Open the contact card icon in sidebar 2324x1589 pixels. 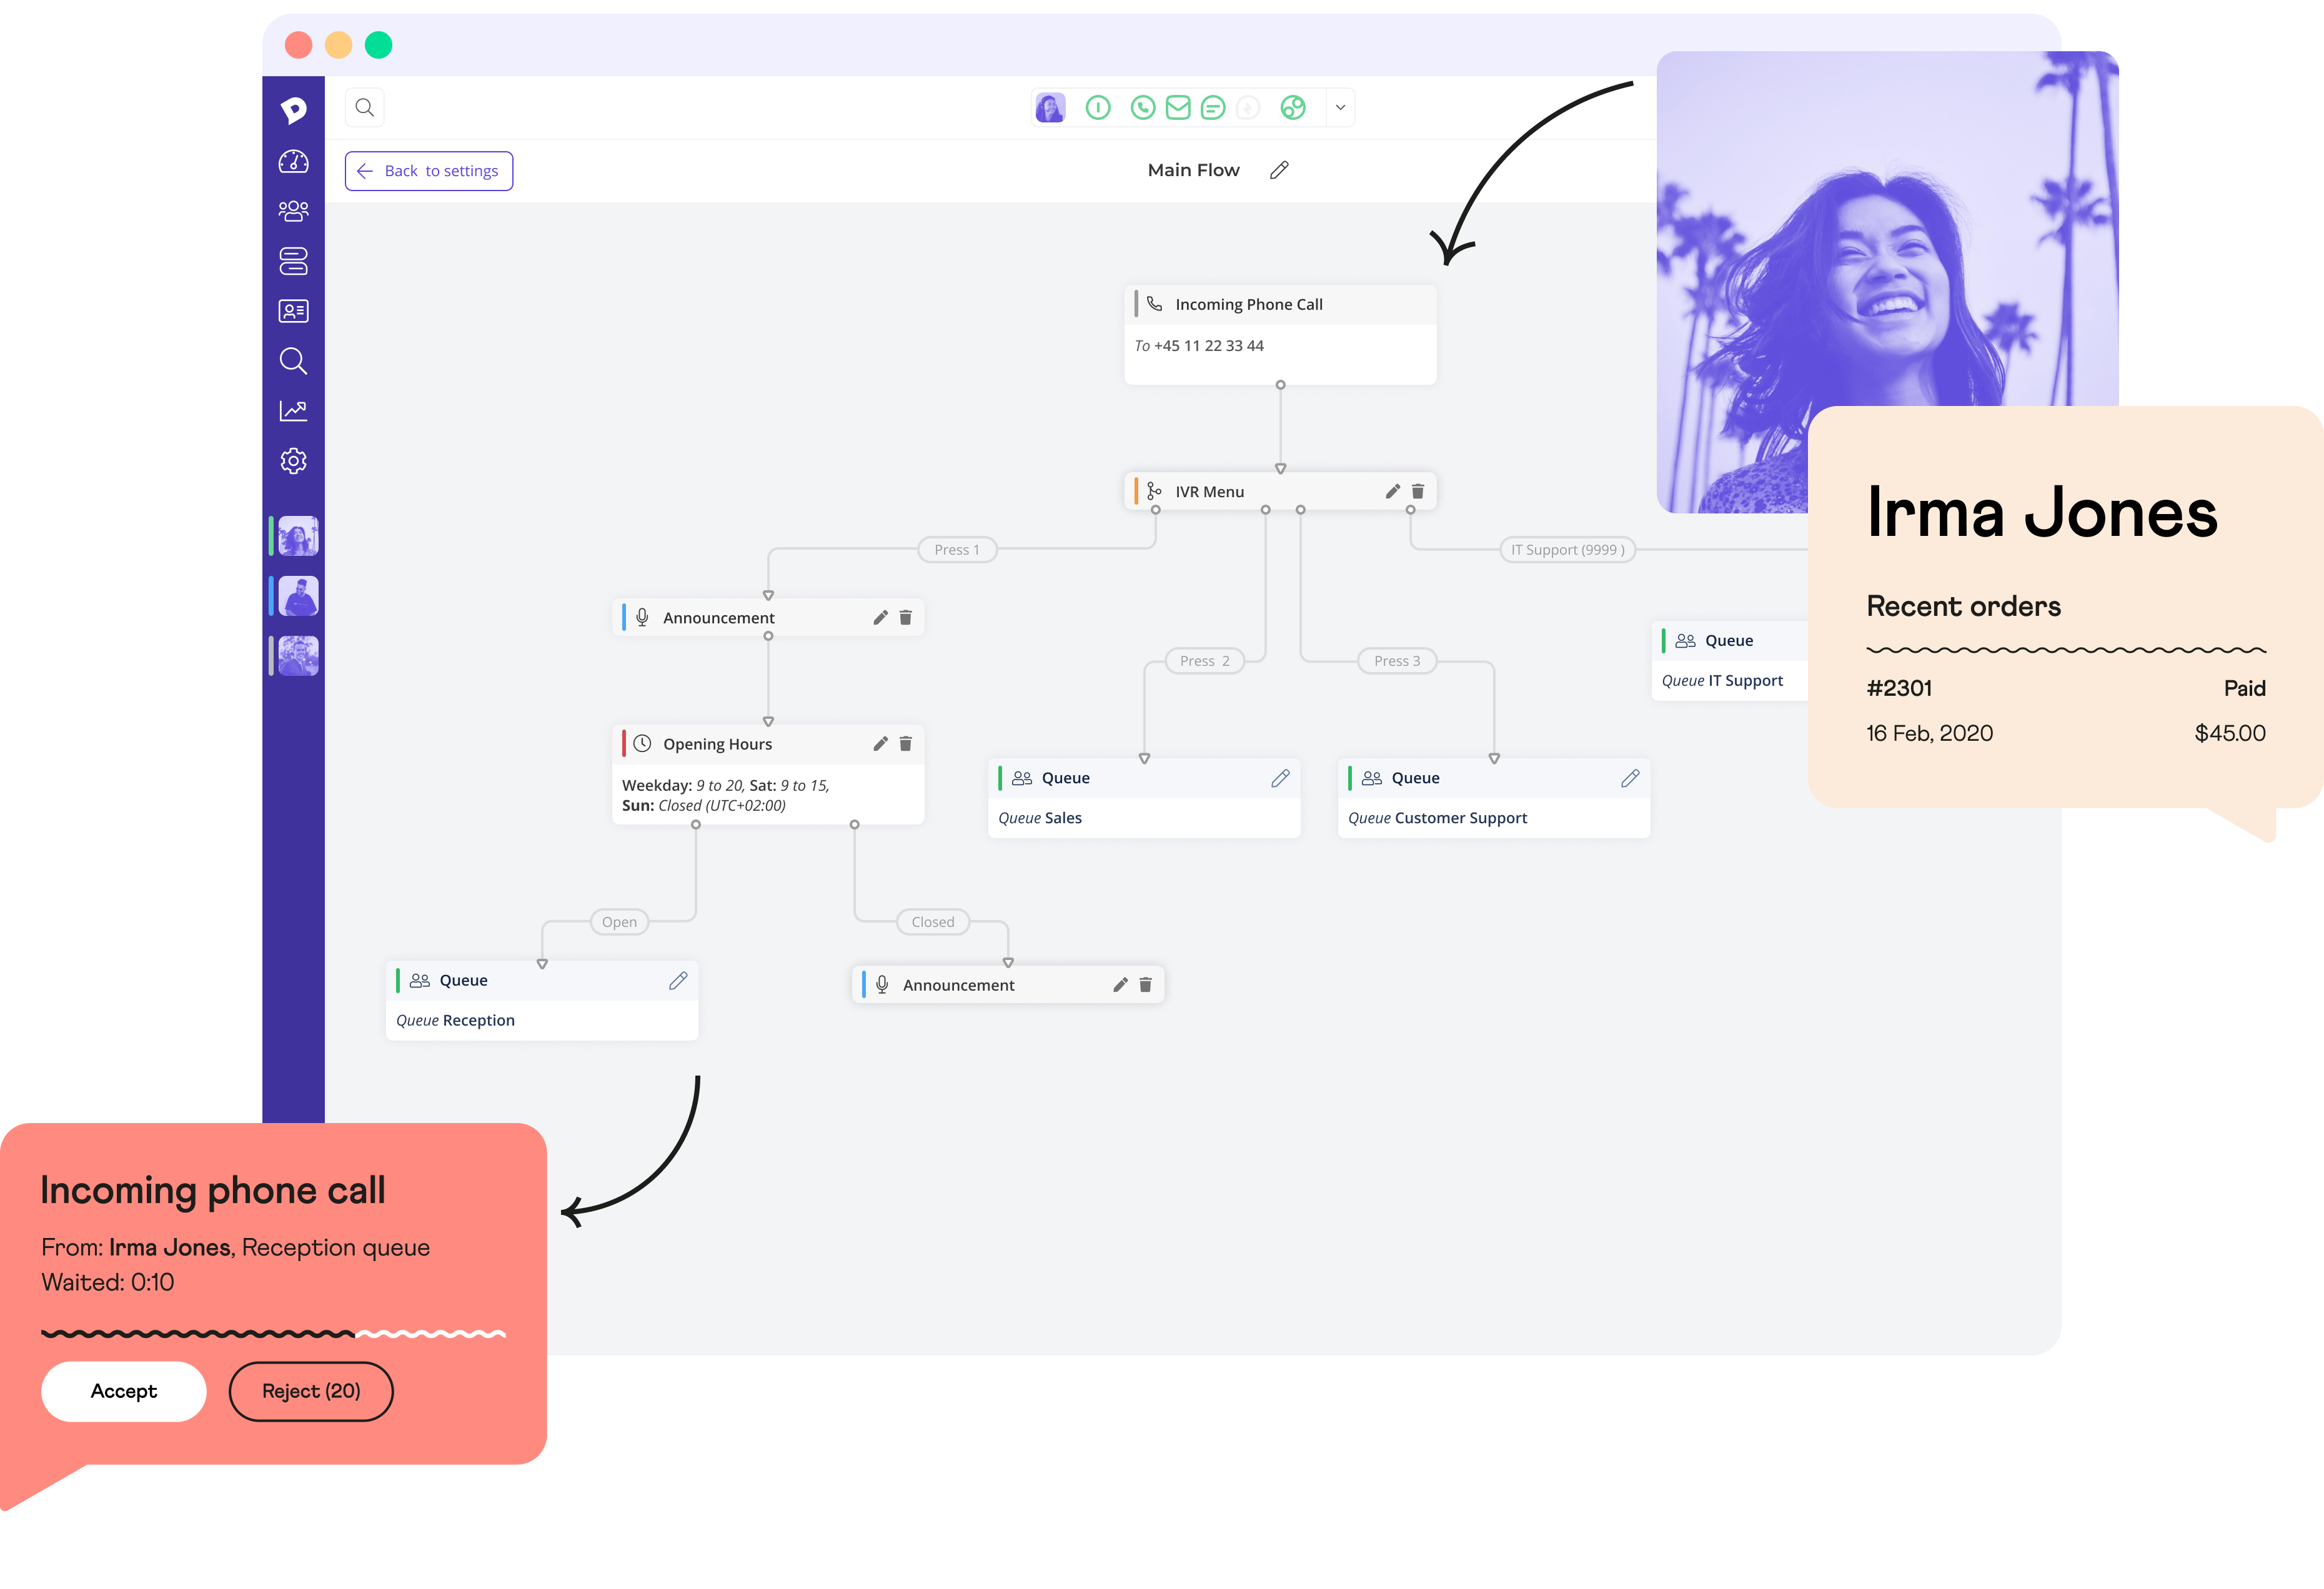tap(293, 311)
